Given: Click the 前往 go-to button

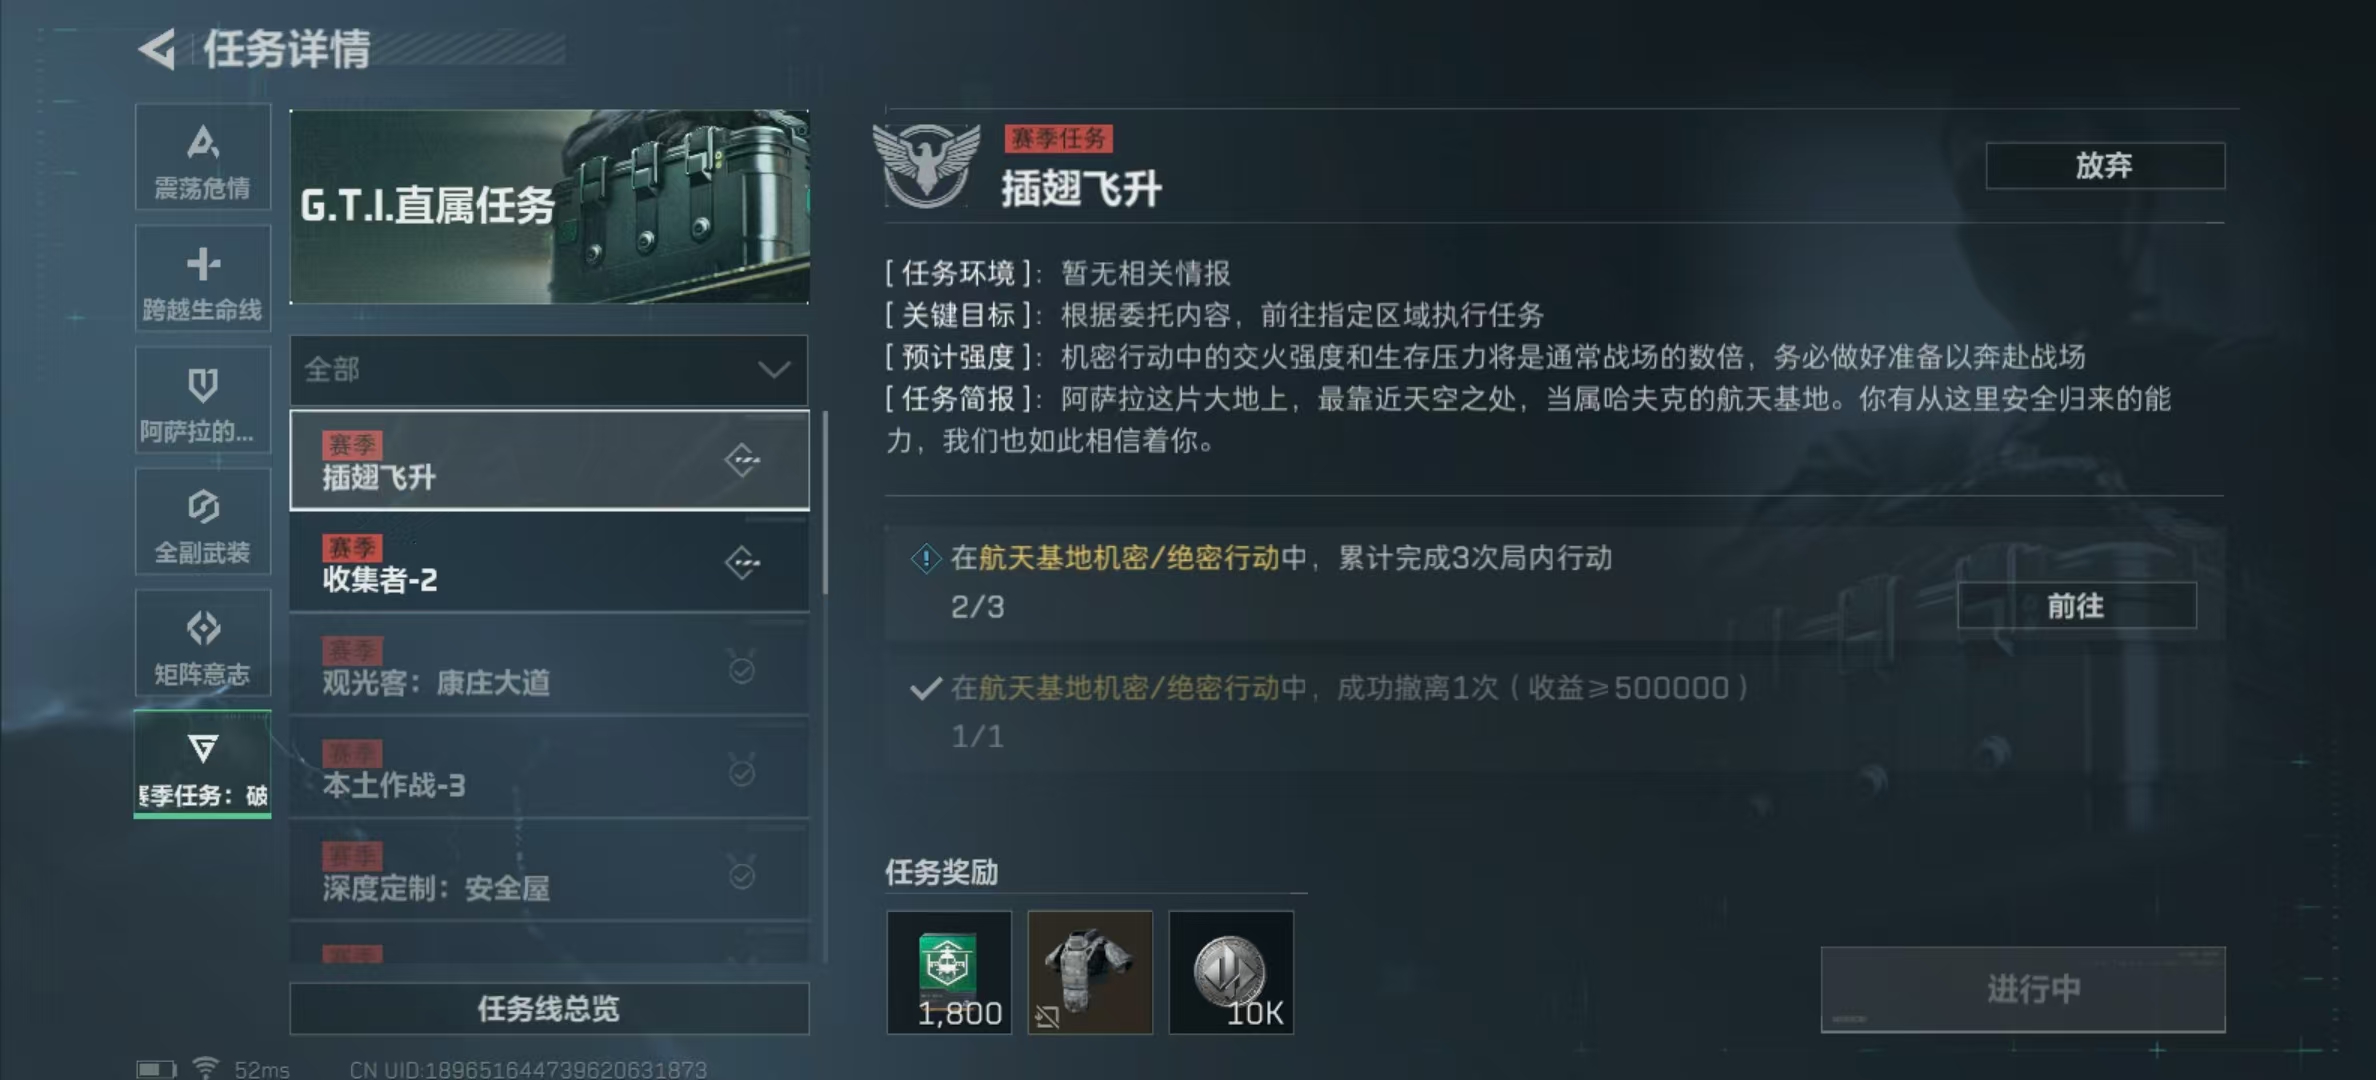Looking at the screenshot, I should [x=2076, y=606].
